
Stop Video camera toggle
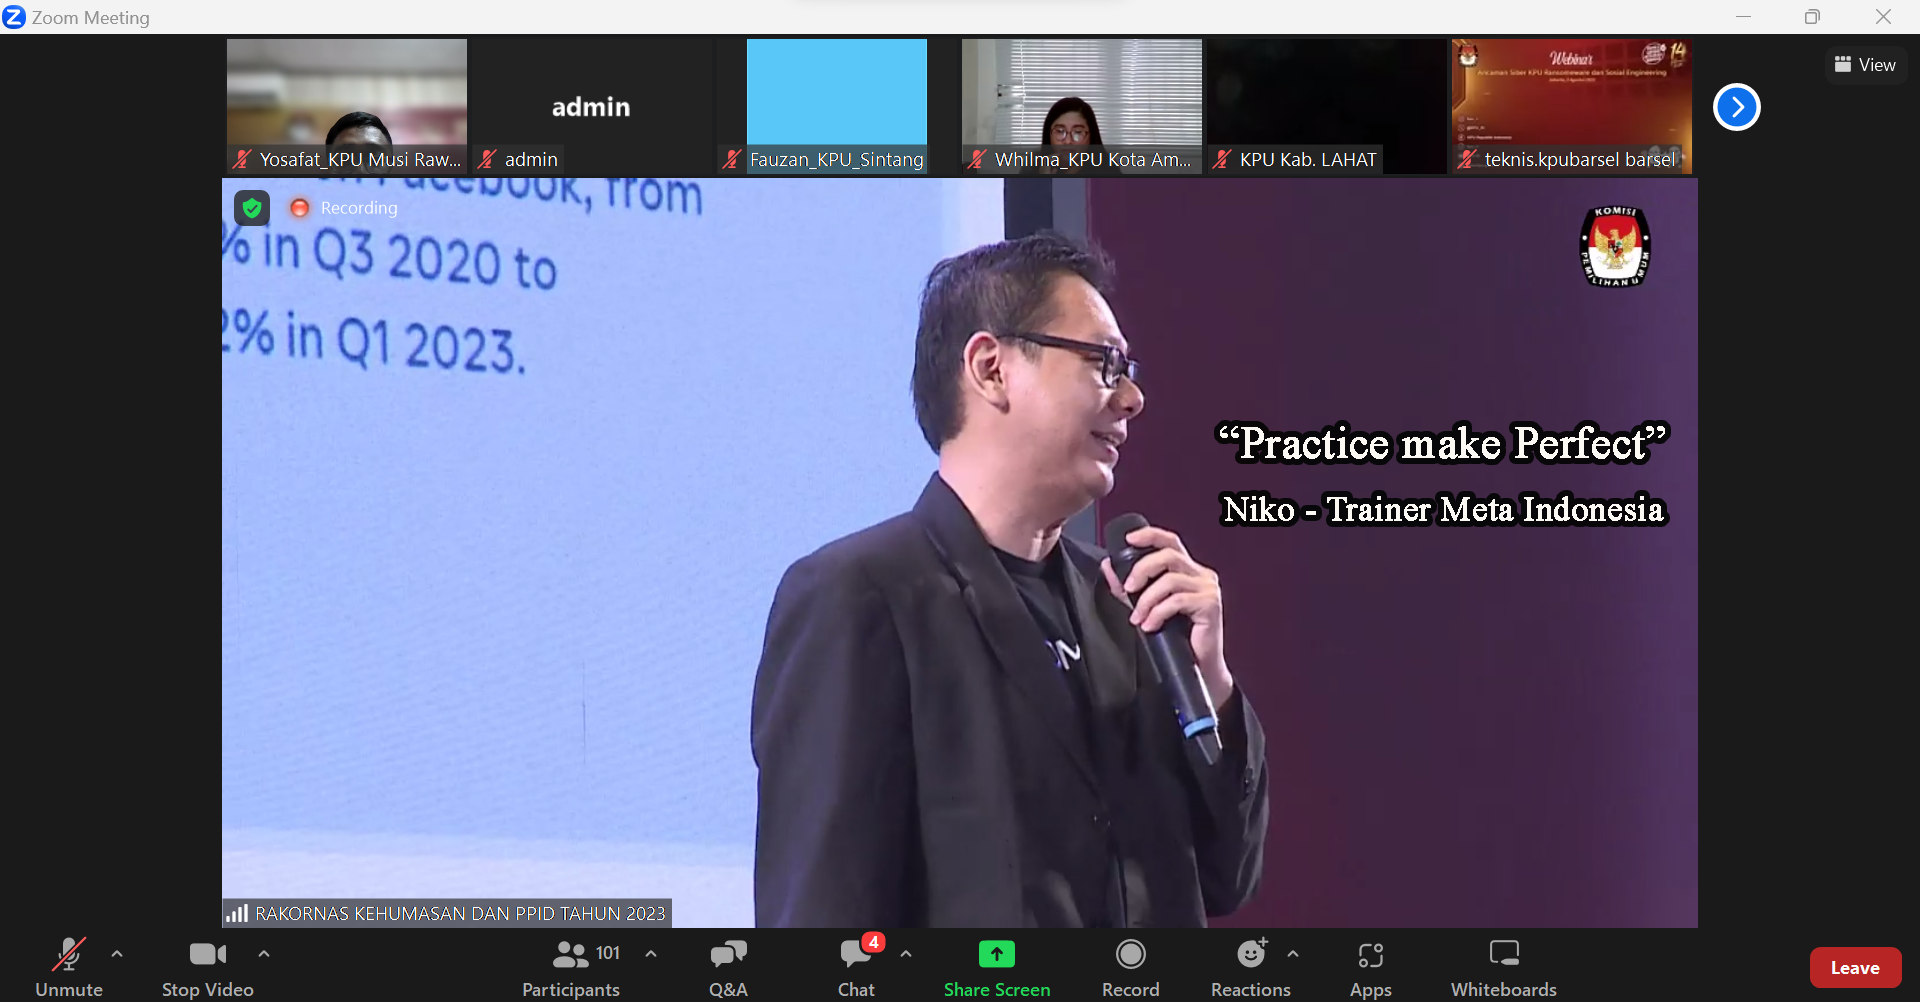click(x=208, y=966)
